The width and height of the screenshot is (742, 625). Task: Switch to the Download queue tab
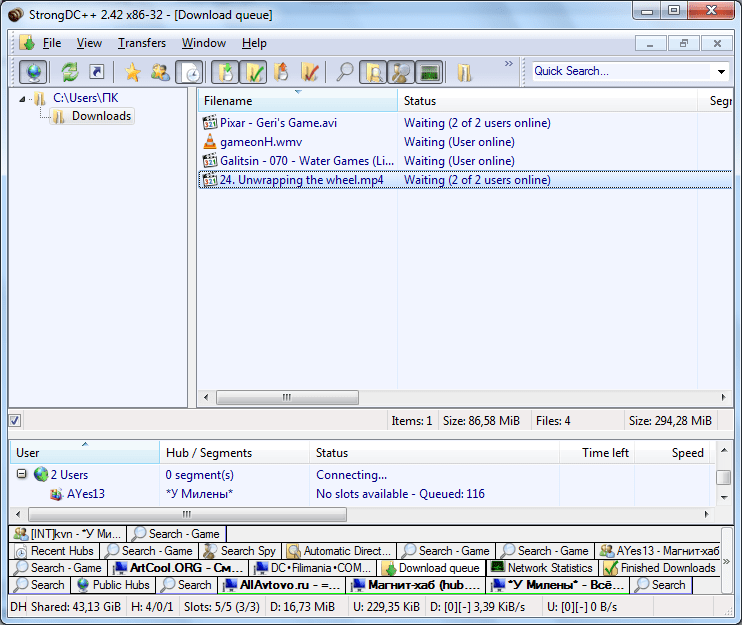(432, 568)
